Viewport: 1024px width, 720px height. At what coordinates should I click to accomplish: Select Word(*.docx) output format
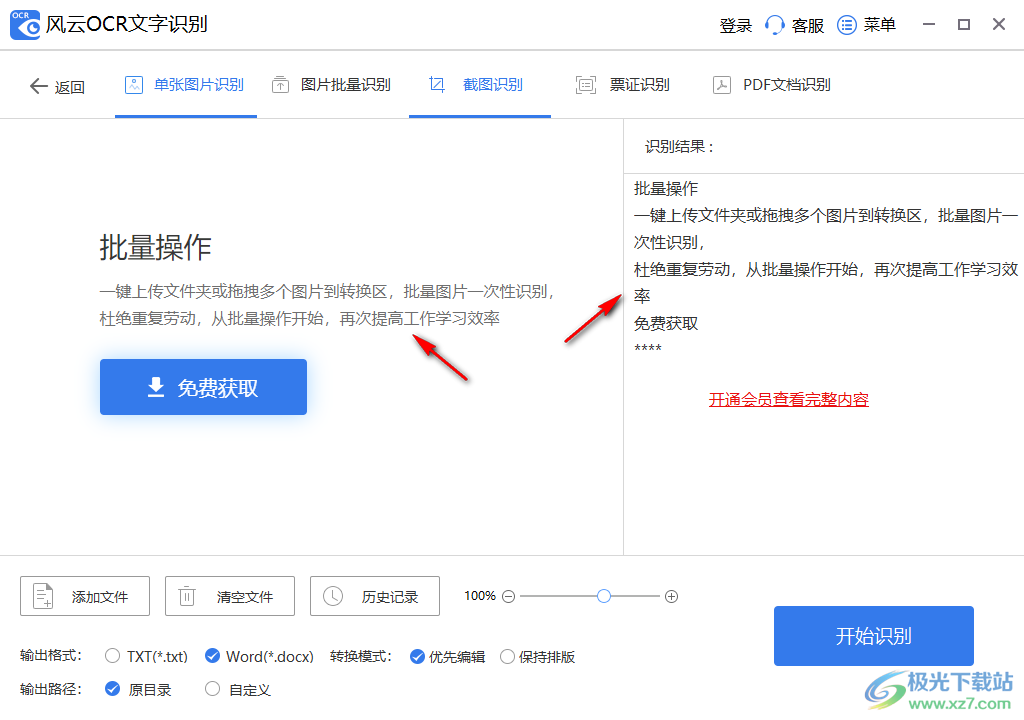[x=212, y=655]
